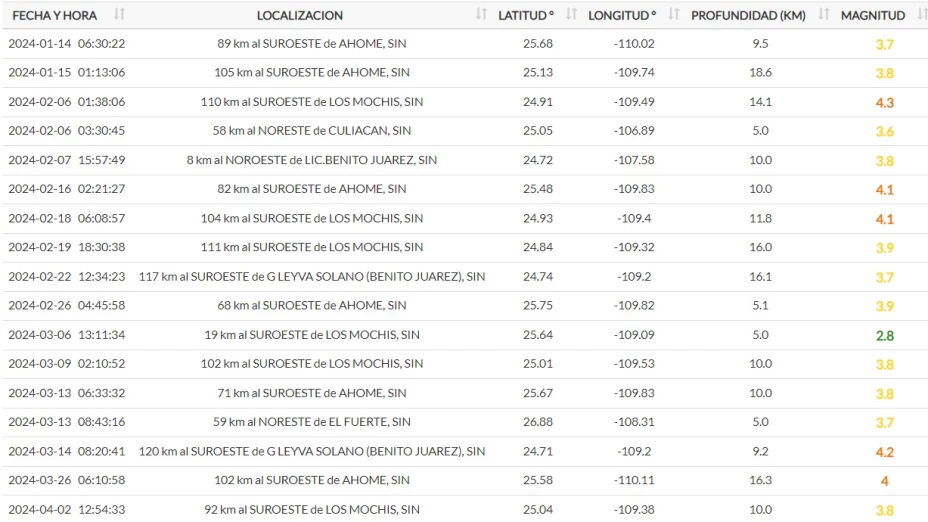Image resolution: width=928 pixels, height=522 pixels.
Task: Select '59 km al NORESTE de EL FUERTE' location
Action: tap(312, 422)
